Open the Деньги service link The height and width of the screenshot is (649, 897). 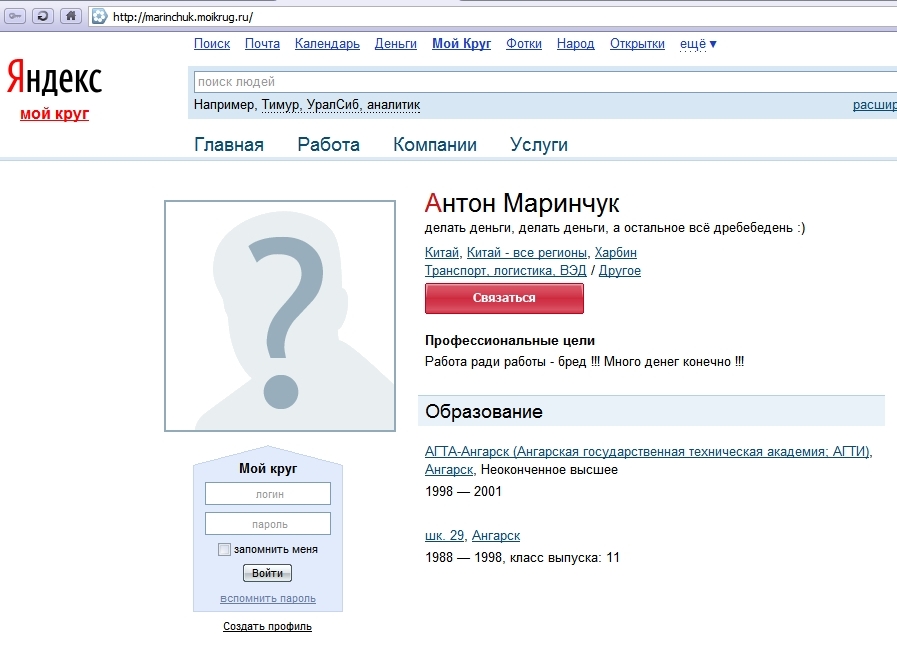coord(395,44)
